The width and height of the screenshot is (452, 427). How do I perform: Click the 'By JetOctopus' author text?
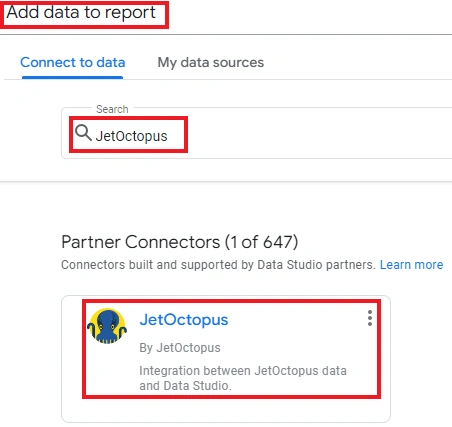(180, 348)
